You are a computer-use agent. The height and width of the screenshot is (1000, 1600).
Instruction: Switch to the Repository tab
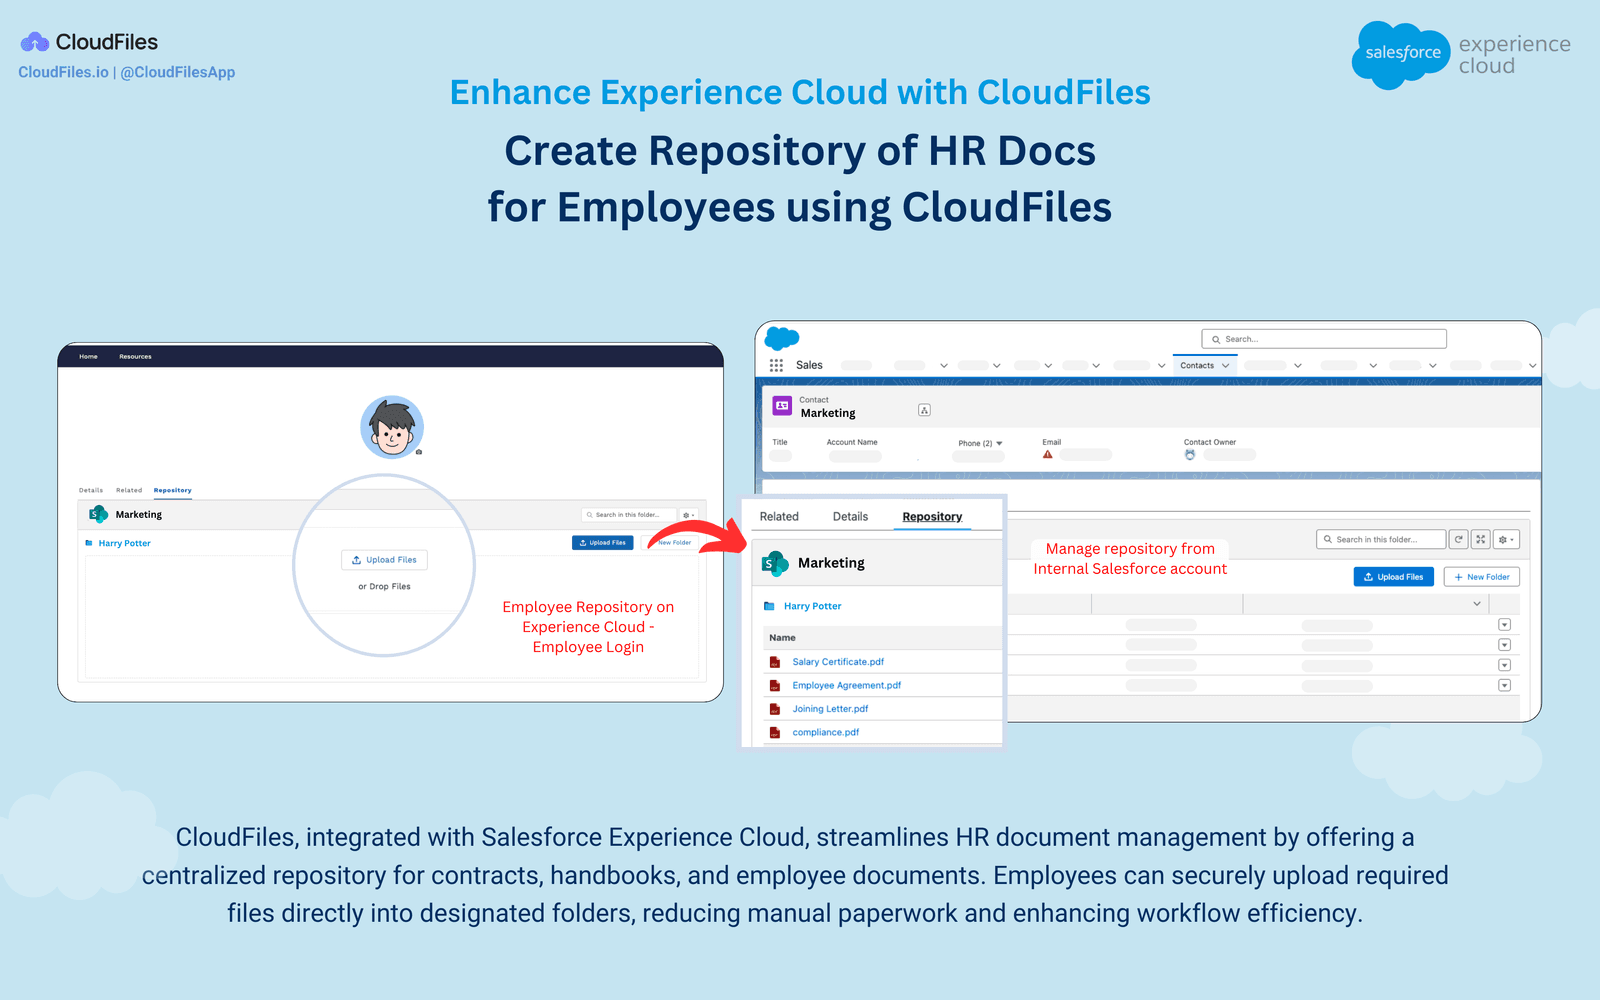pos(931,516)
